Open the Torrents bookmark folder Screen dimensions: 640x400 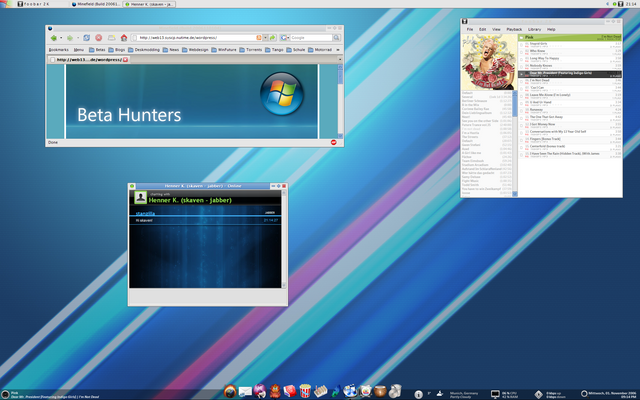(251, 50)
